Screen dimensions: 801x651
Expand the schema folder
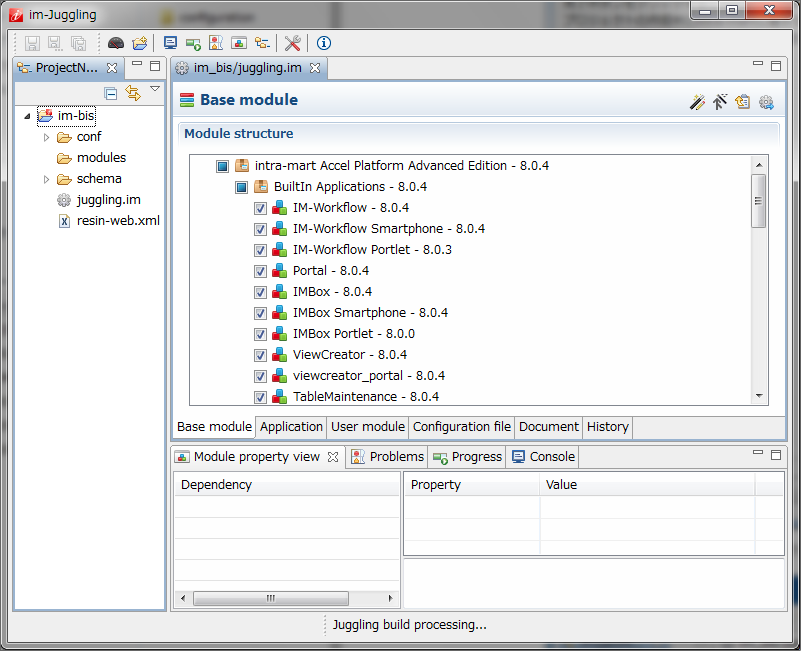[x=46, y=179]
